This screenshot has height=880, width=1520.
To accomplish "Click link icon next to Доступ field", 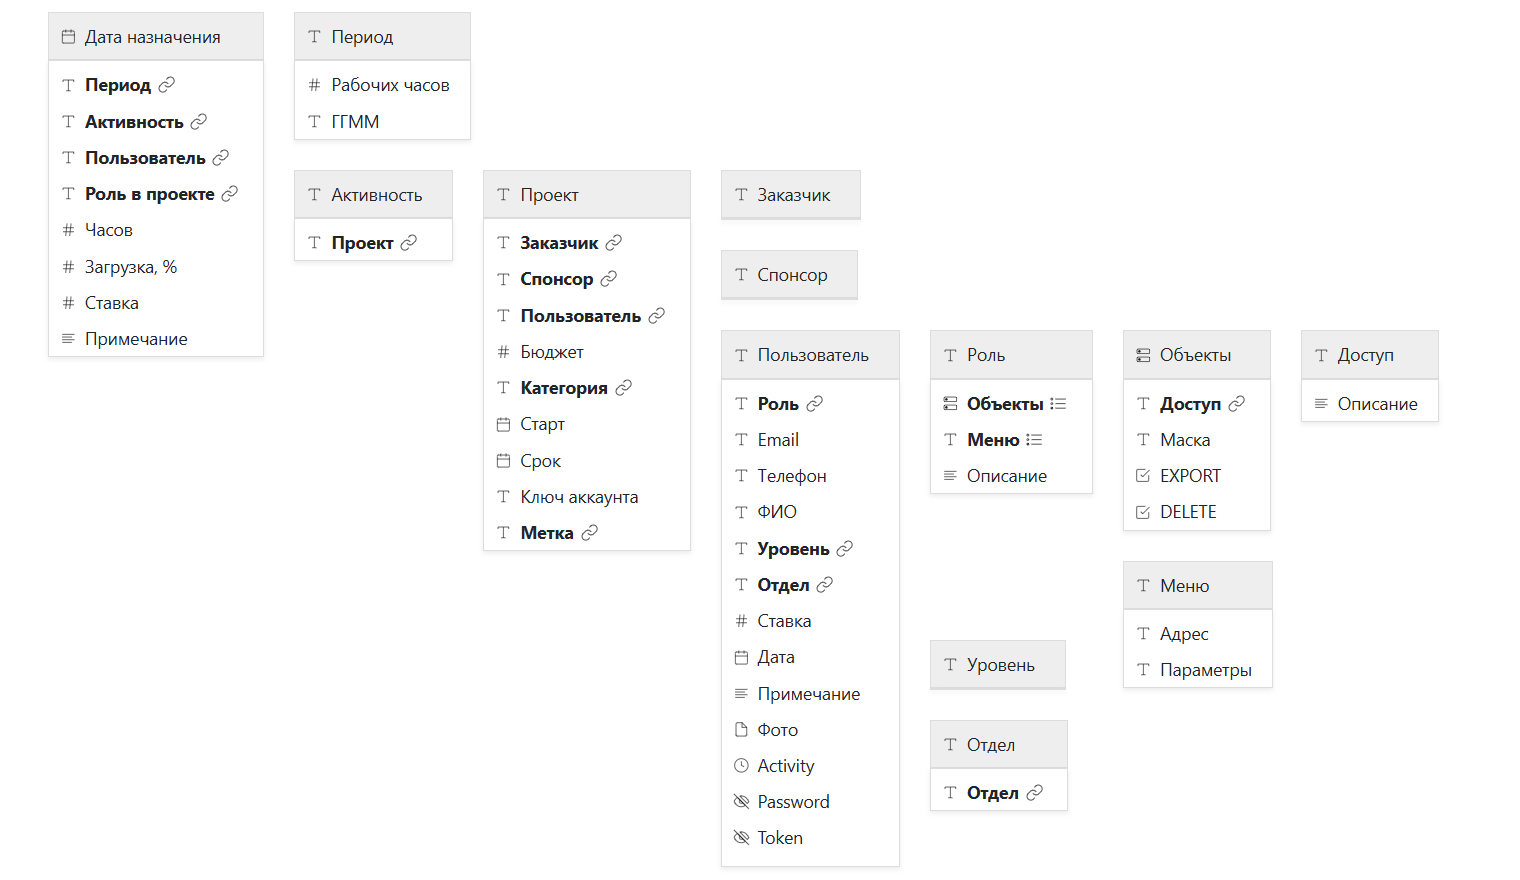I will (x=1237, y=404).
